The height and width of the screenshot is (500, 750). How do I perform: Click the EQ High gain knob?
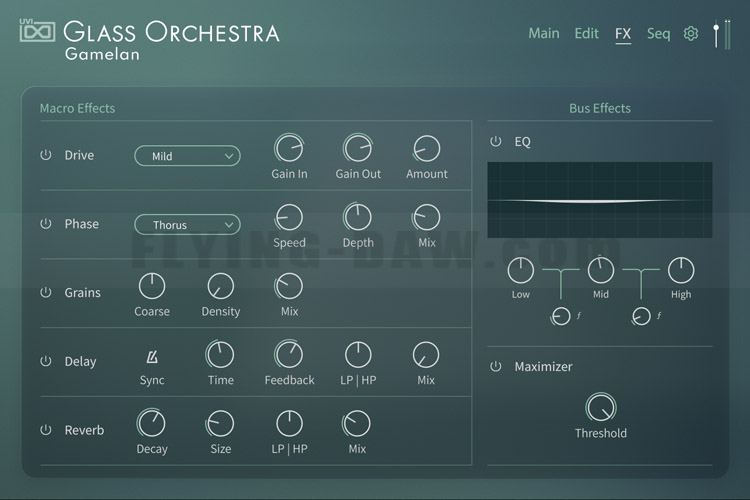[x=681, y=270]
